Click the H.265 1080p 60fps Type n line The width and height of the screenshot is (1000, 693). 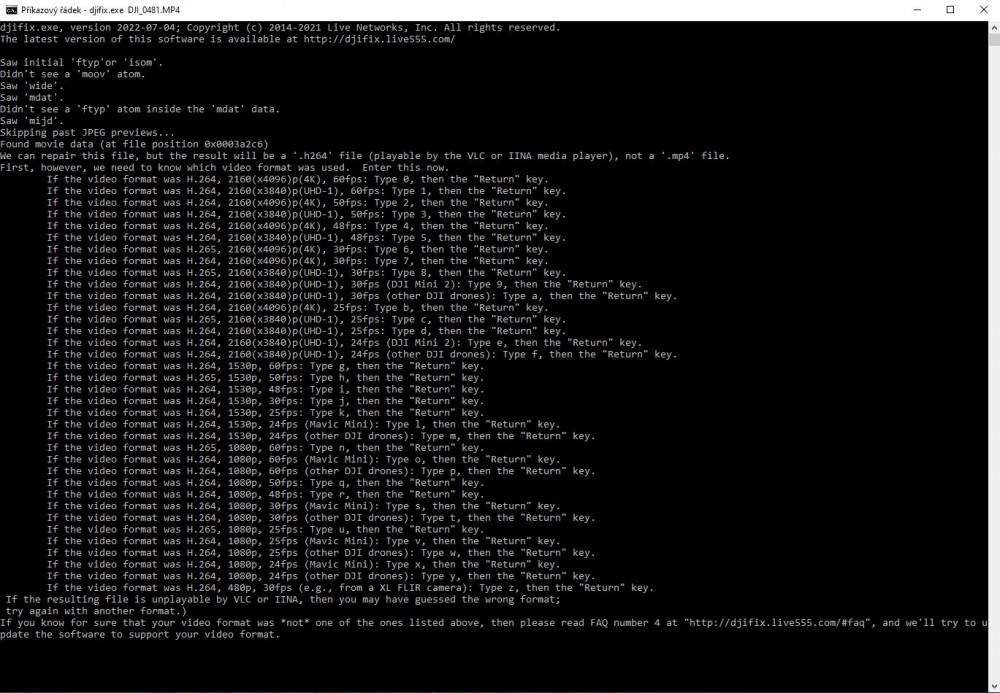(265, 447)
